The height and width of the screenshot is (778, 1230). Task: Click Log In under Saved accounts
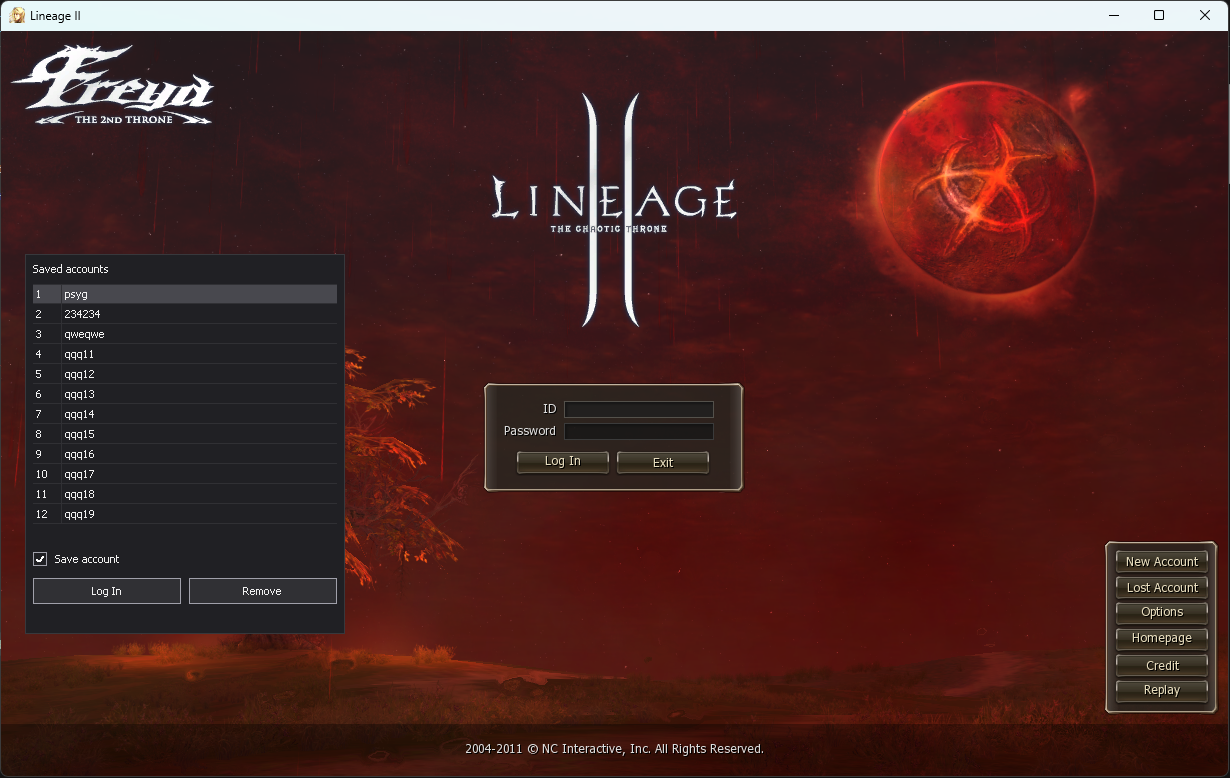107,591
